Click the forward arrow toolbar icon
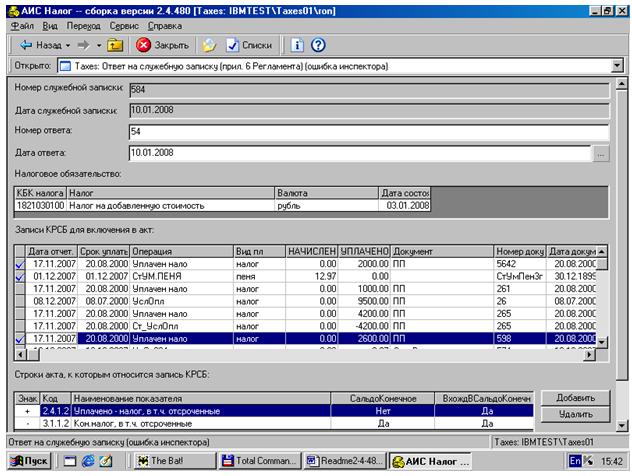Screen dimensions: 632x476 pyautogui.click(x=85, y=45)
